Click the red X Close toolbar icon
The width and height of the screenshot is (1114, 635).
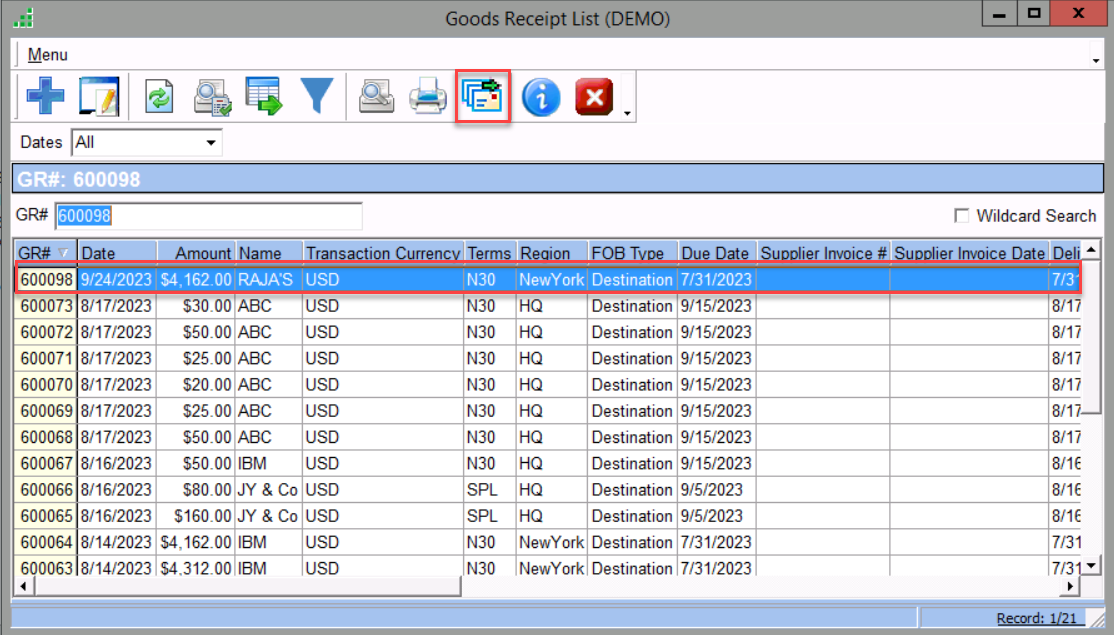click(x=594, y=98)
